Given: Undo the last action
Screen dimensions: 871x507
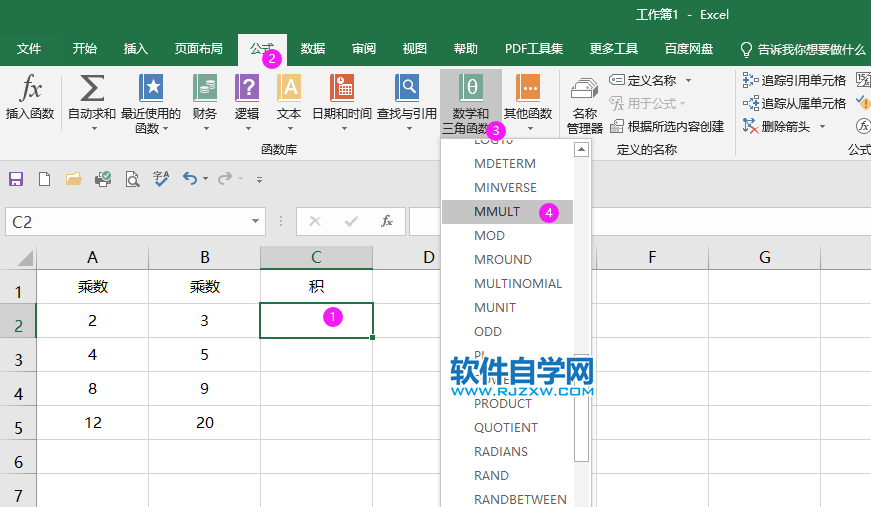Looking at the screenshot, I should pyautogui.click(x=190, y=179).
